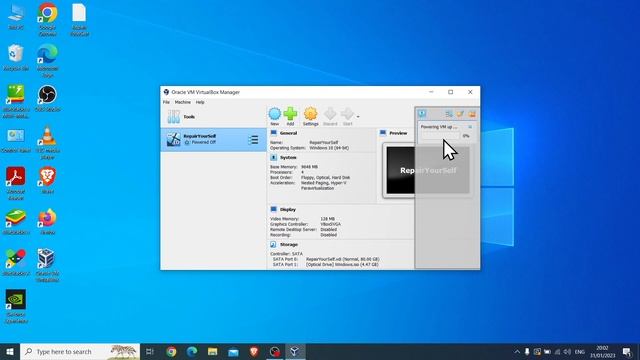640x360 pixels.
Task: Click the notification center first icon
Action: pyautogui.click(x=422, y=114)
